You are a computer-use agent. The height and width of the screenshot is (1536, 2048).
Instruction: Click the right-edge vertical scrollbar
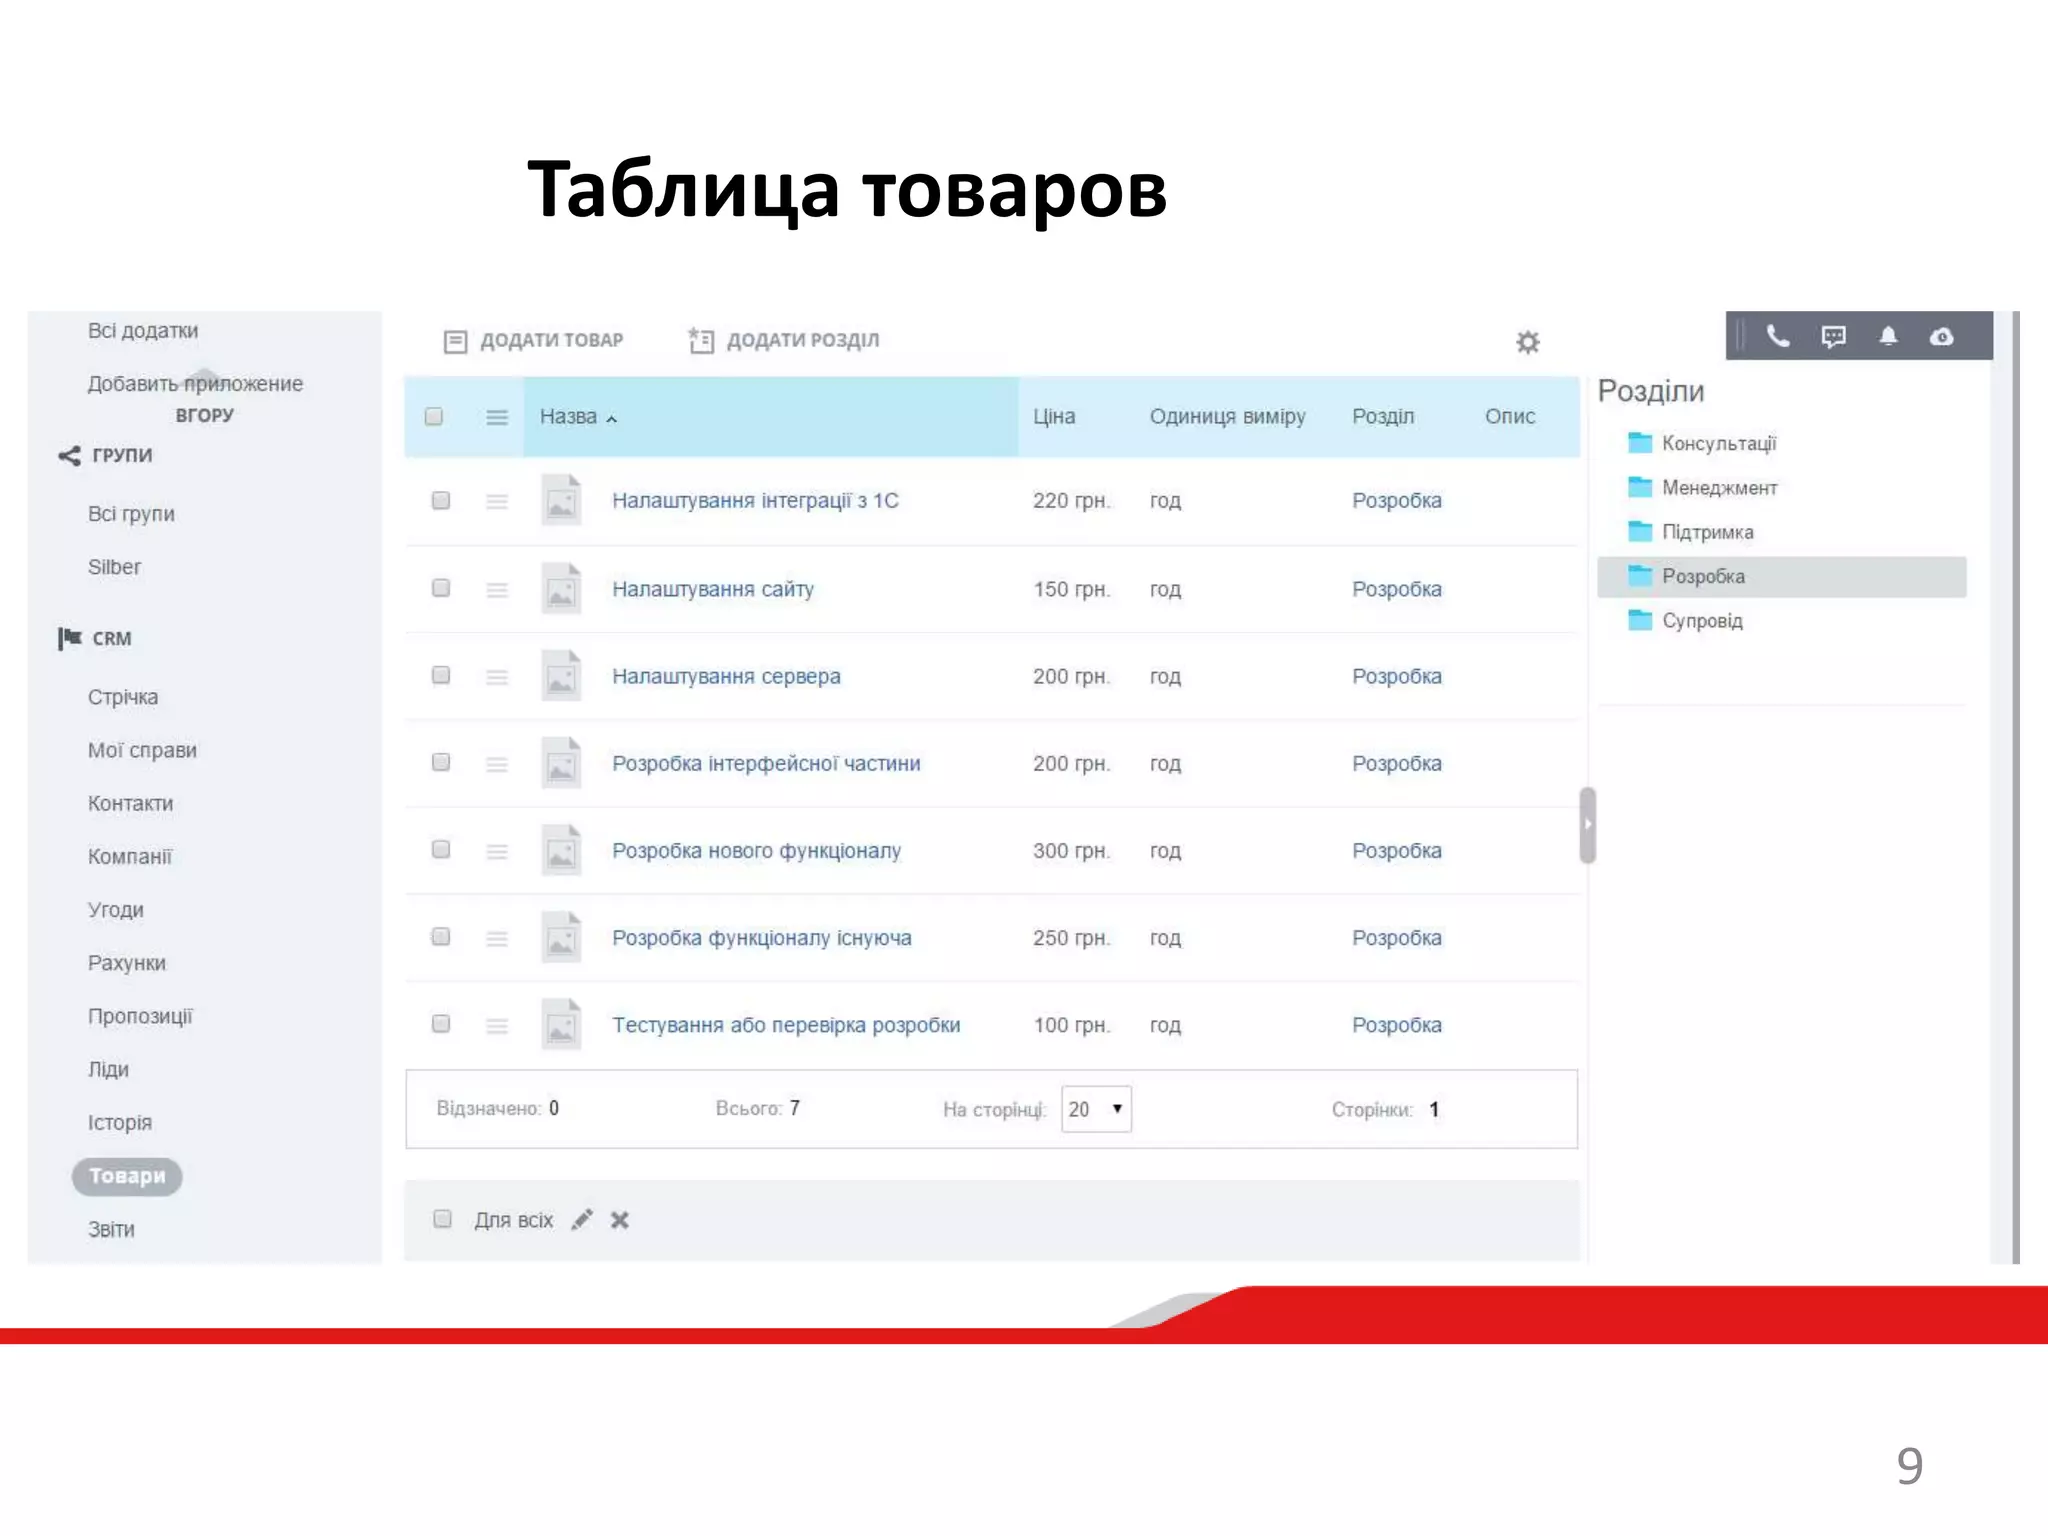pos(2016,787)
